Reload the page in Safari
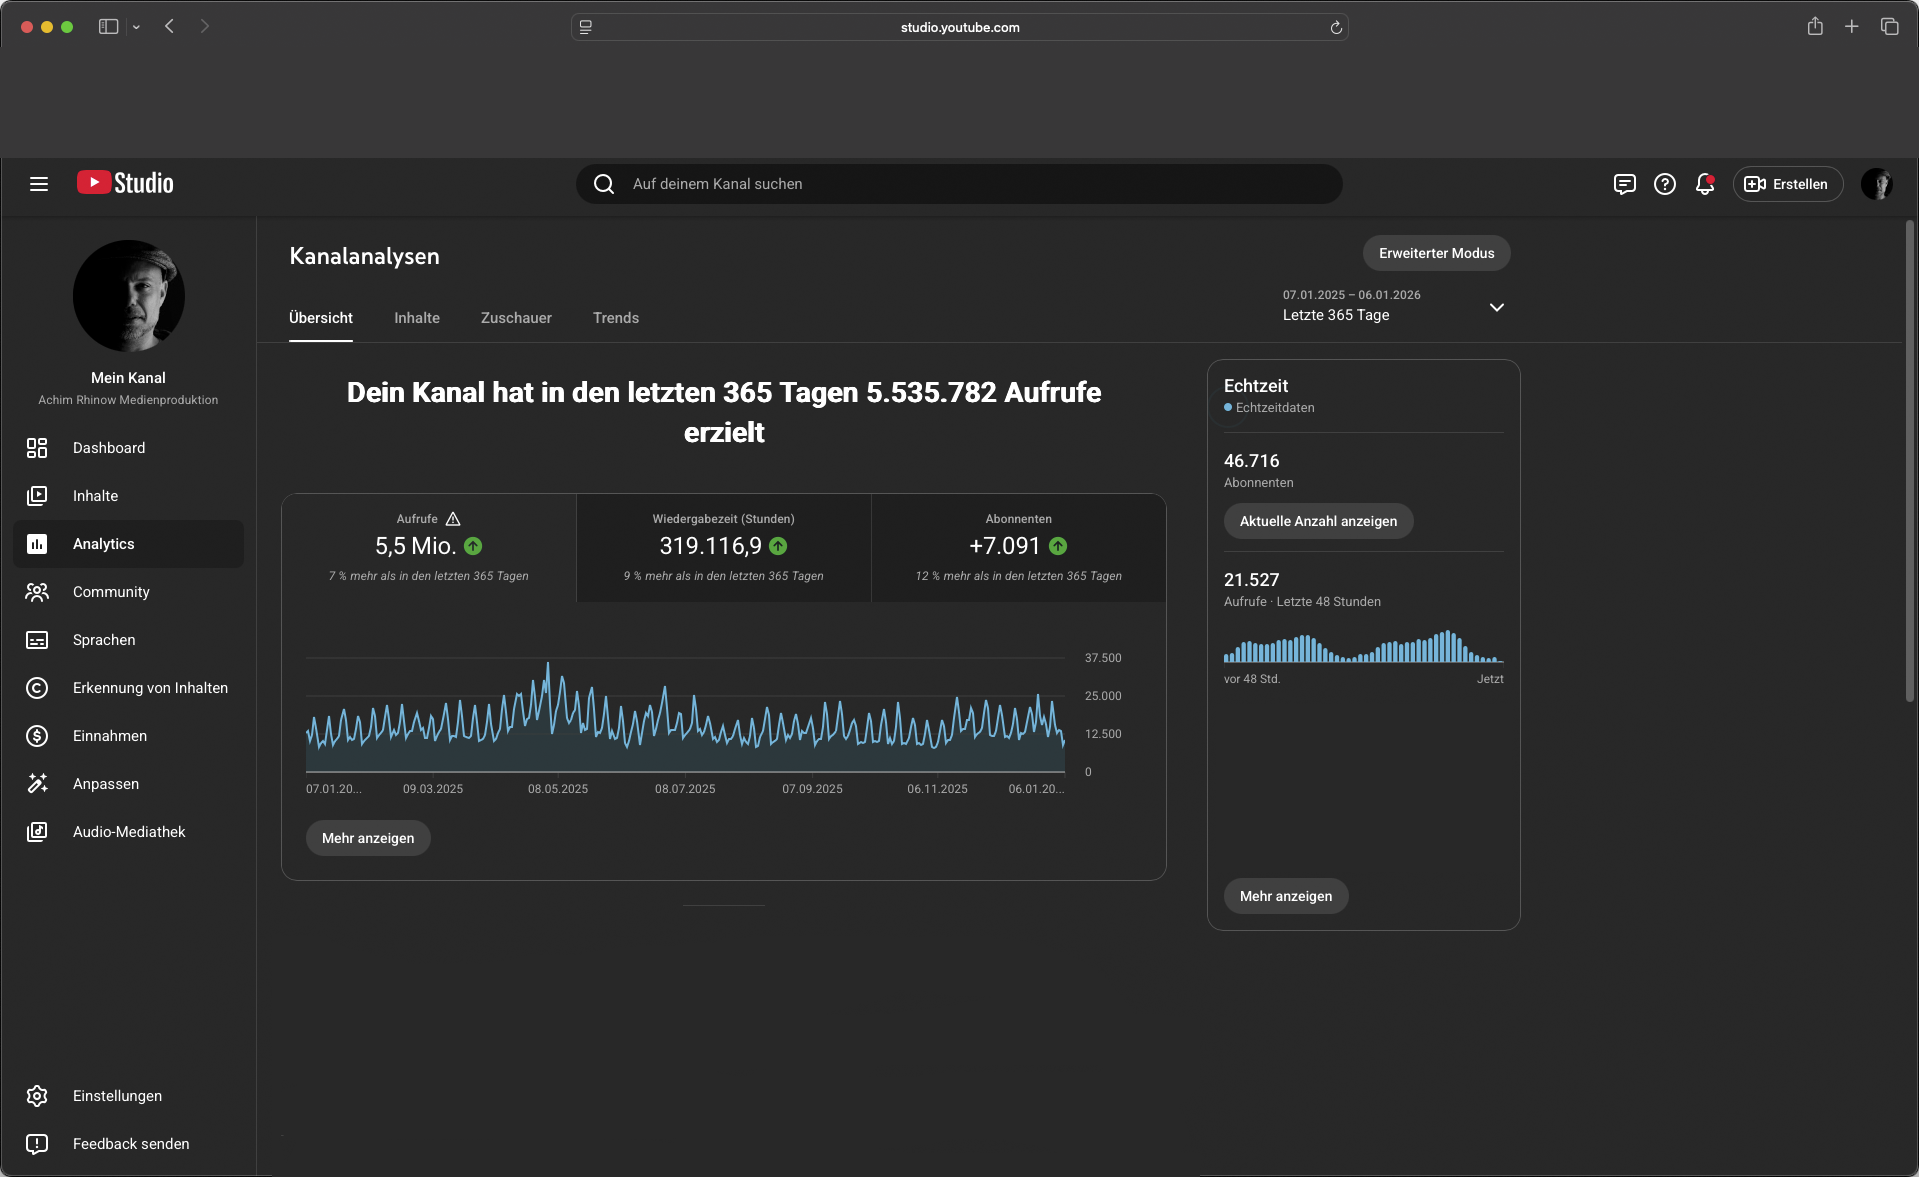The height and width of the screenshot is (1177, 1919). click(x=1335, y=27)
